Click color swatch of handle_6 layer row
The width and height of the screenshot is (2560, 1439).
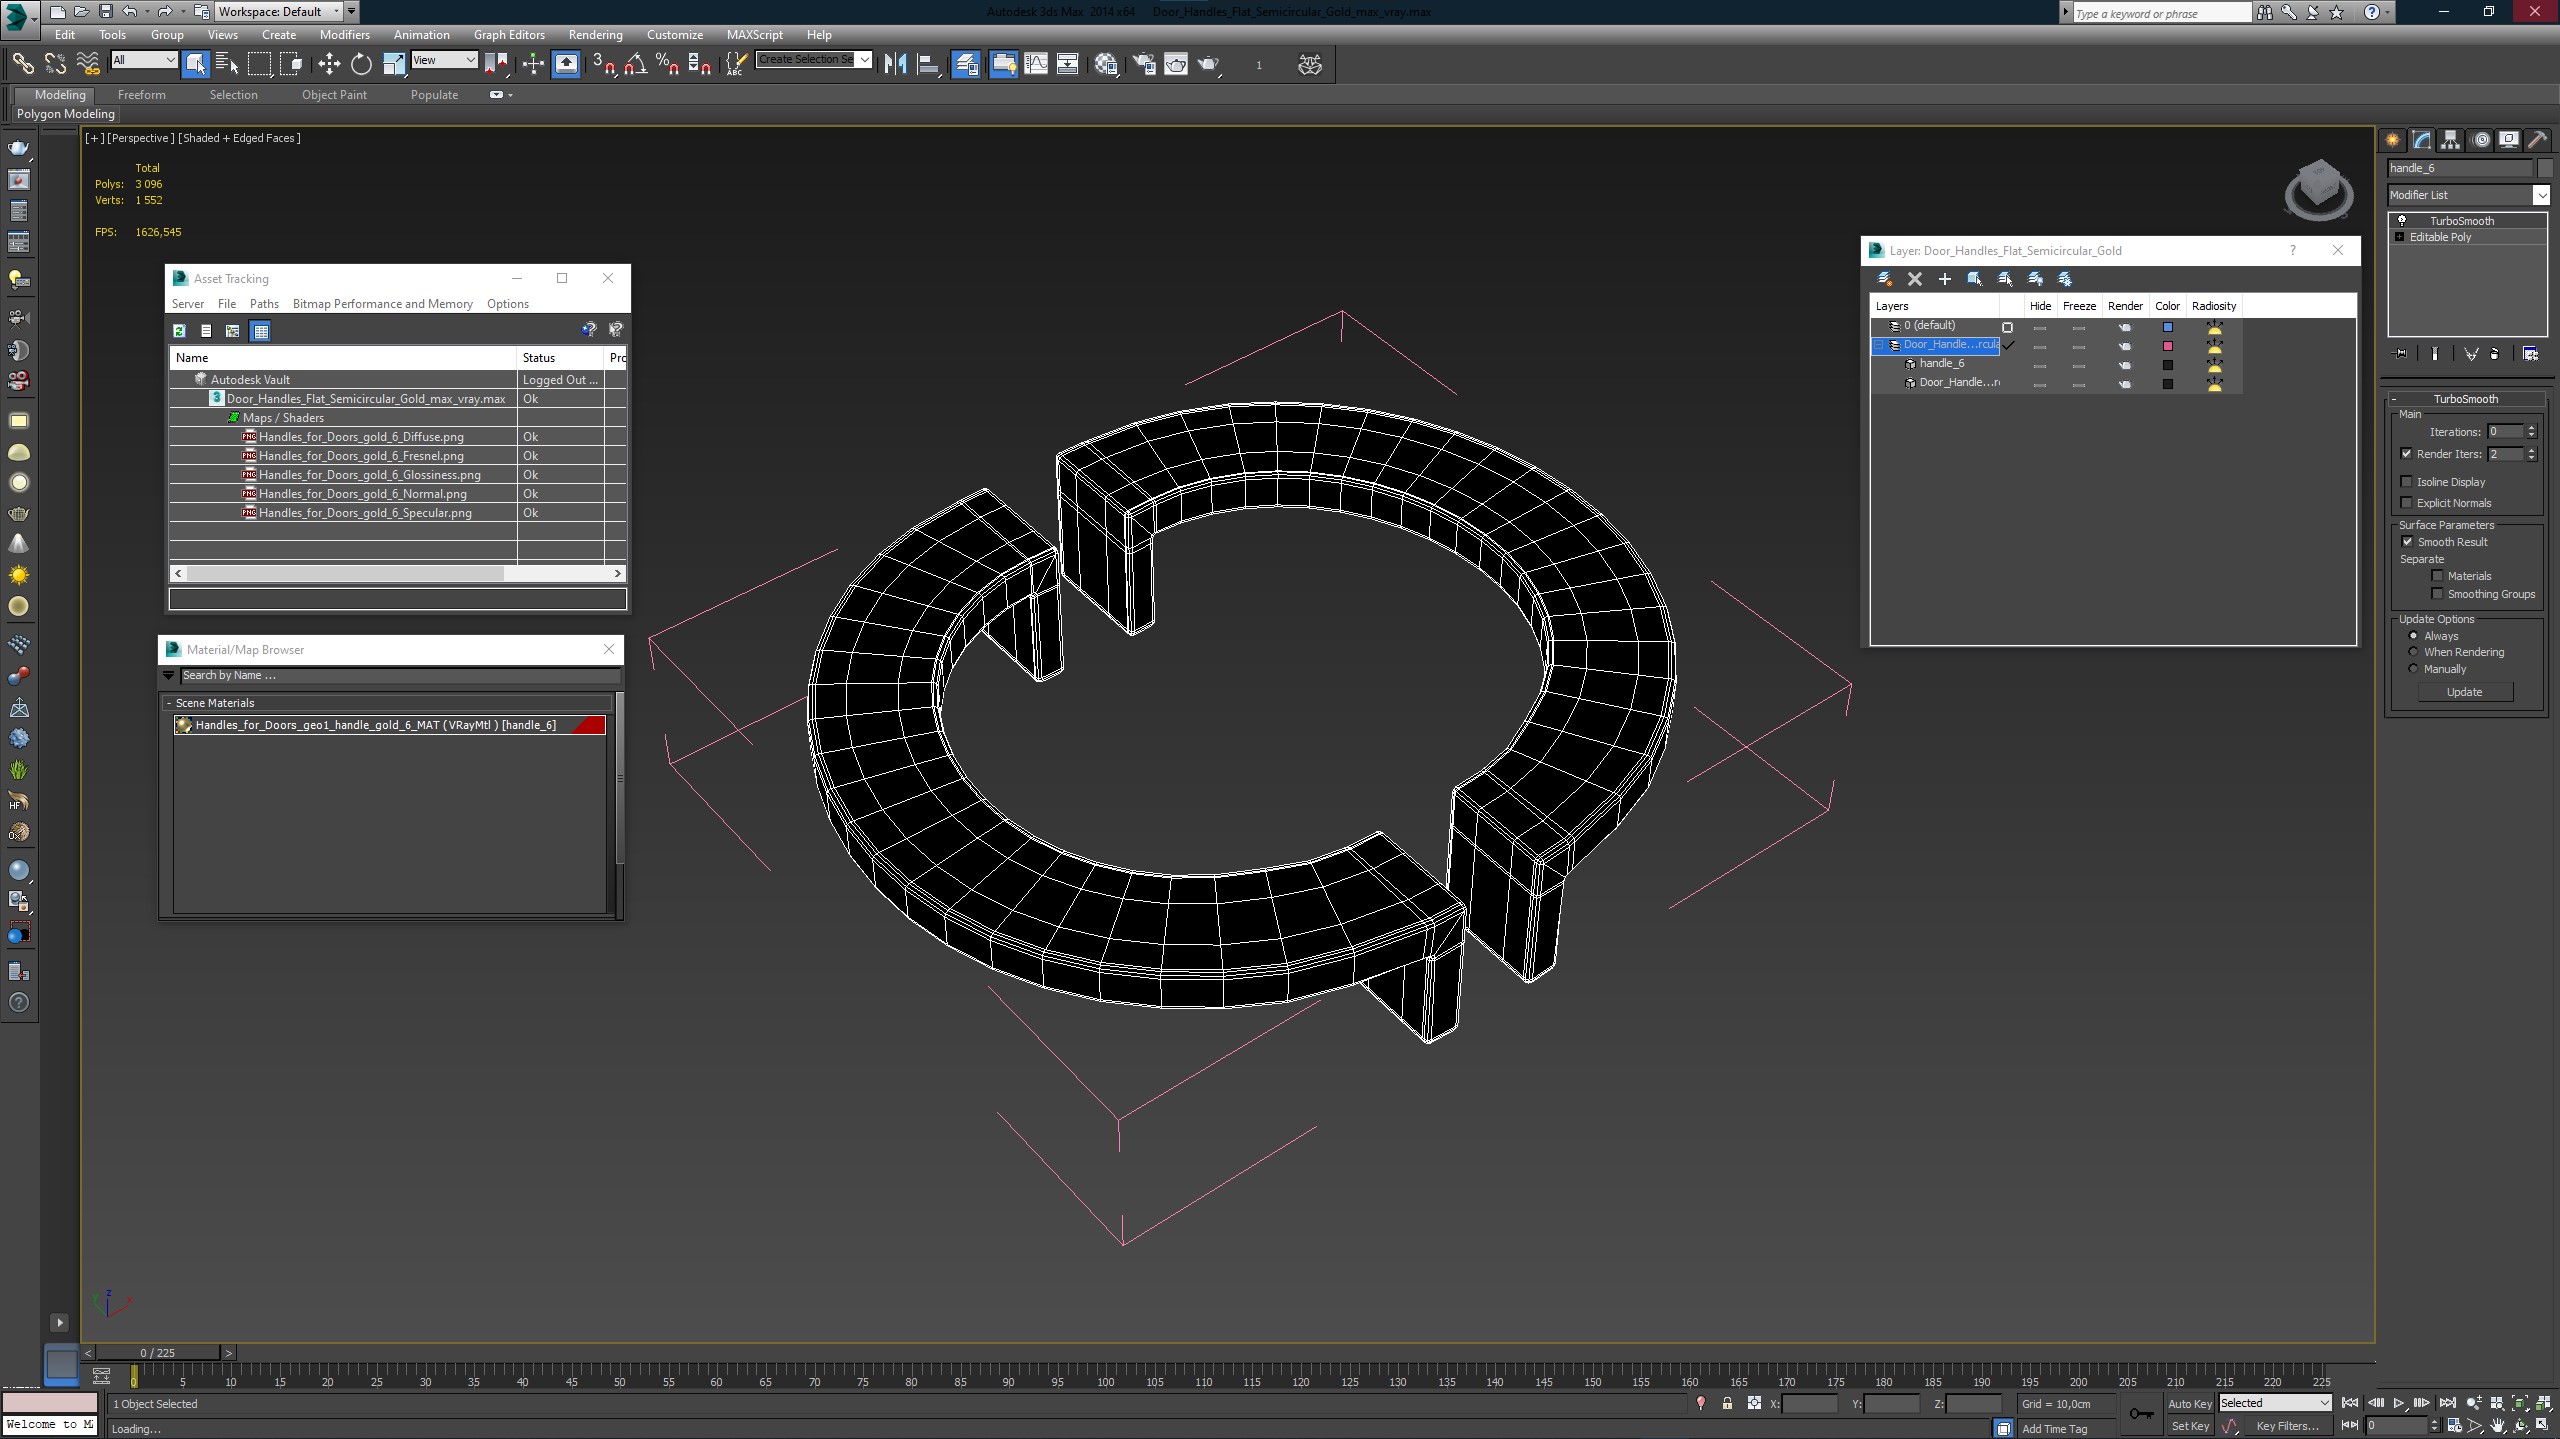(x=2168, y=365)
